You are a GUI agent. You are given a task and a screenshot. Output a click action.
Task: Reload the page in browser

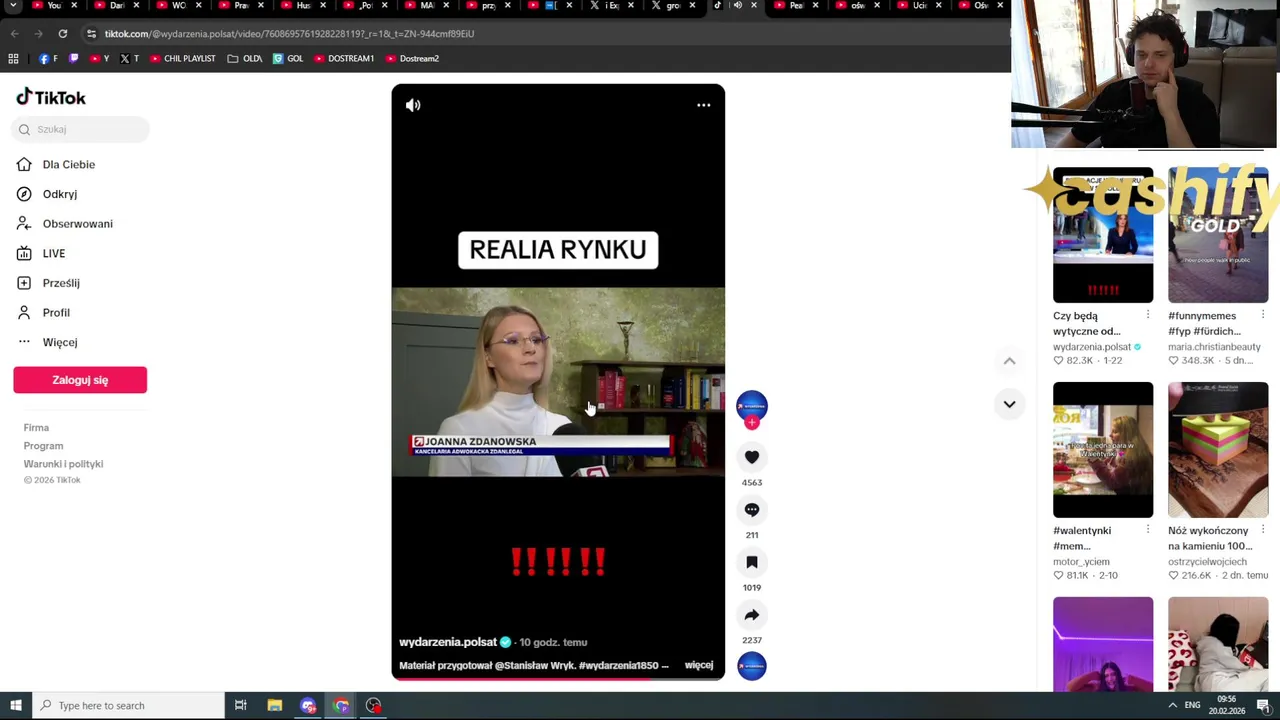[62, 34]
